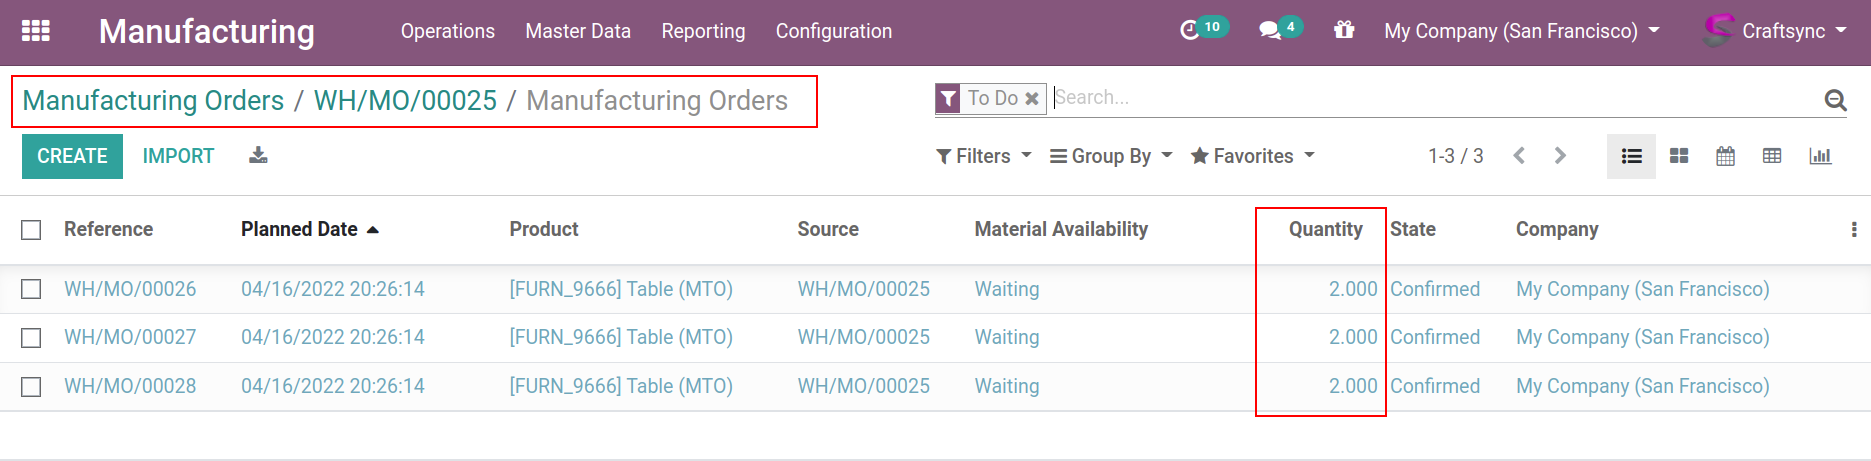Open the Operations menu
This screenshot has height=461, width=1871.
click(447, 31)
